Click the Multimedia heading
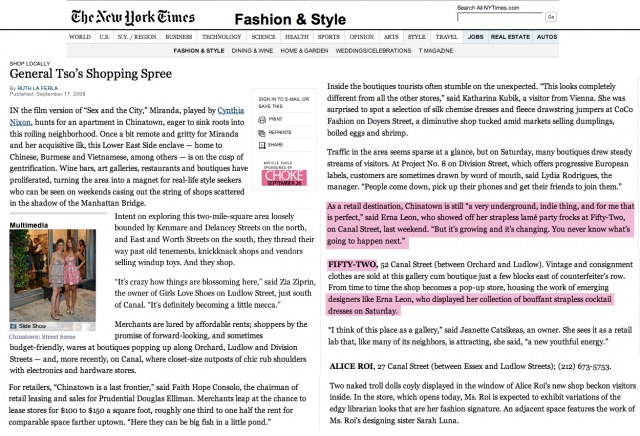 coord(29,225)
